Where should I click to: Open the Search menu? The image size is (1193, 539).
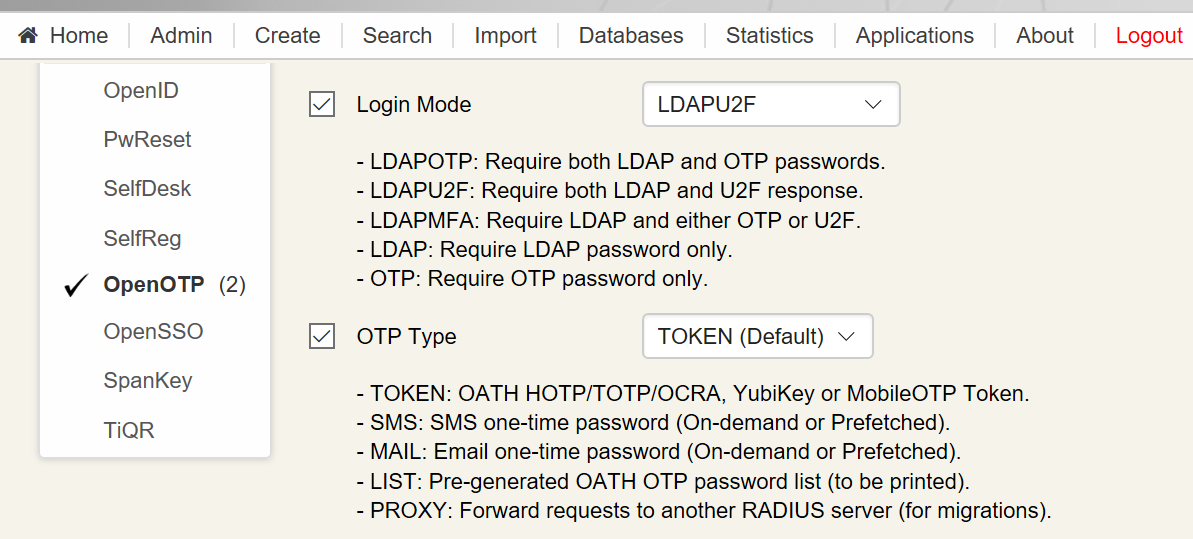[397, 36]
